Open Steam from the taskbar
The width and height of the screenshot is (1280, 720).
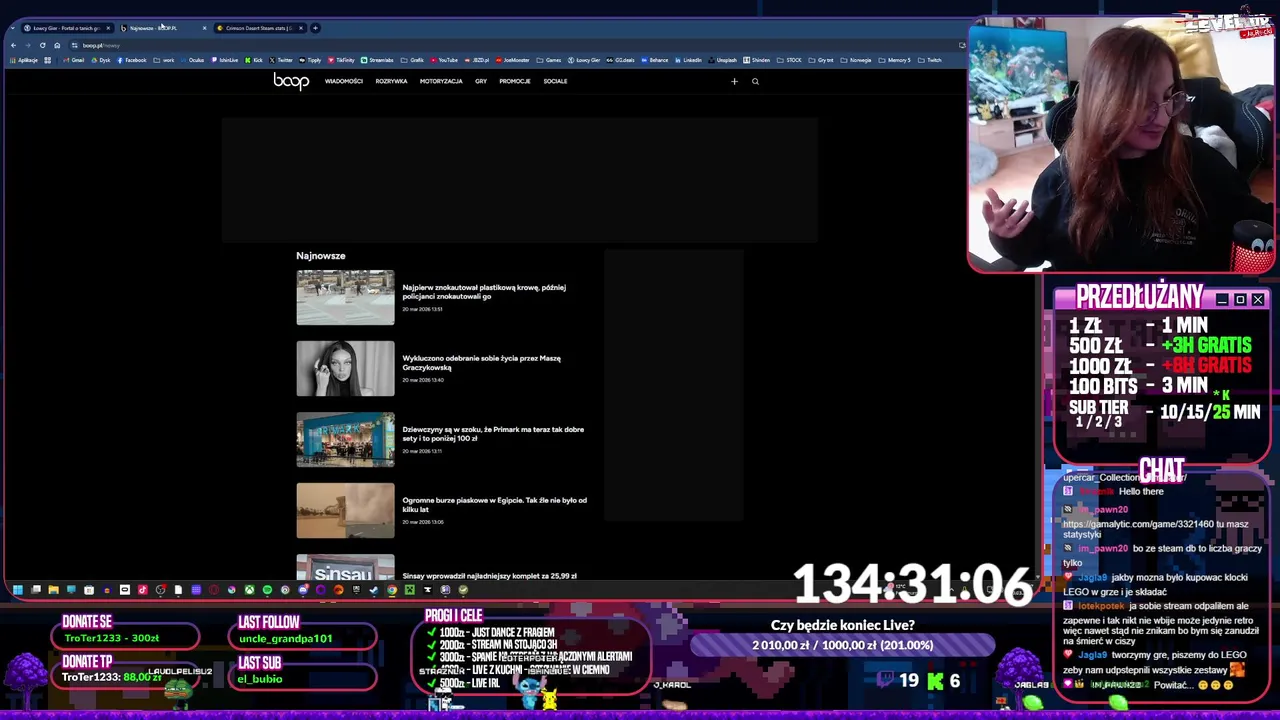click(x=374, y=590)
